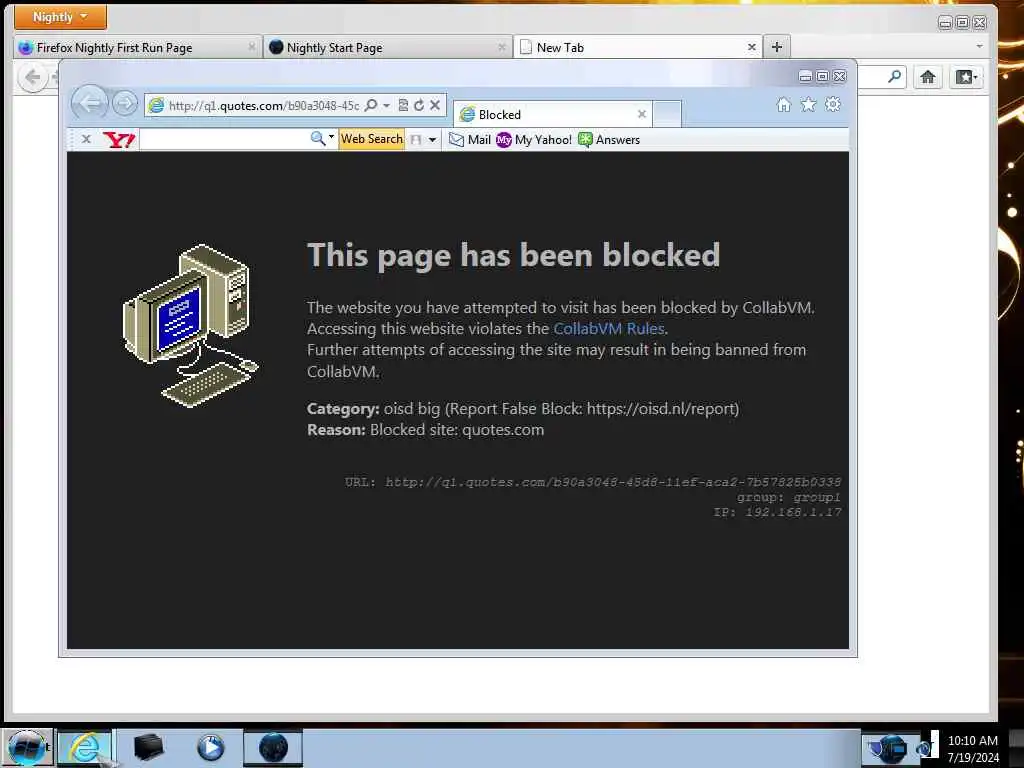This screenshot has height=768, width=1024.
Task: Close Firefox Nightly First Run Page tab
Action: click(x=251, y=47)
